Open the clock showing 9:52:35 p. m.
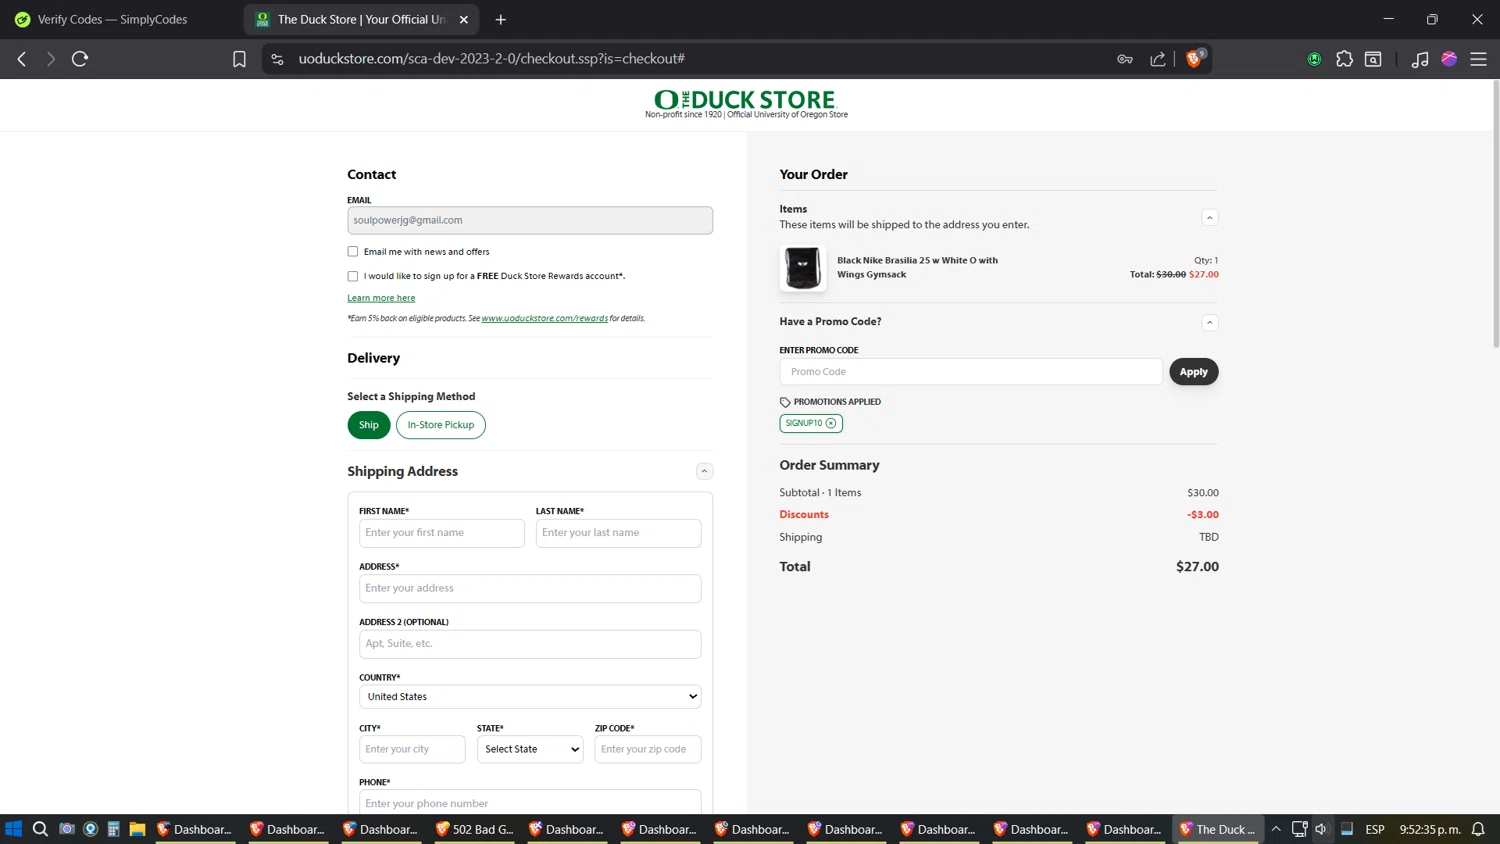The height and width of the screenshot is (844, 1500). (1430, 829)
